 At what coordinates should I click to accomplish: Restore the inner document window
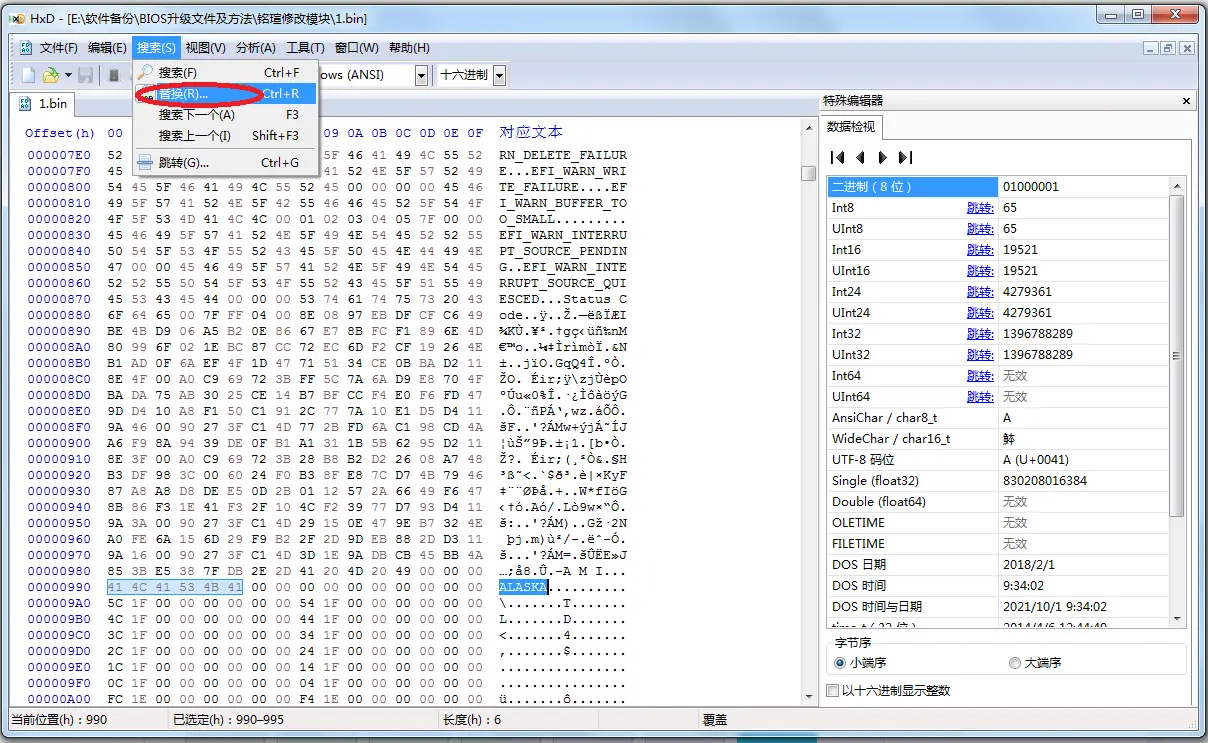(1167, 48)
